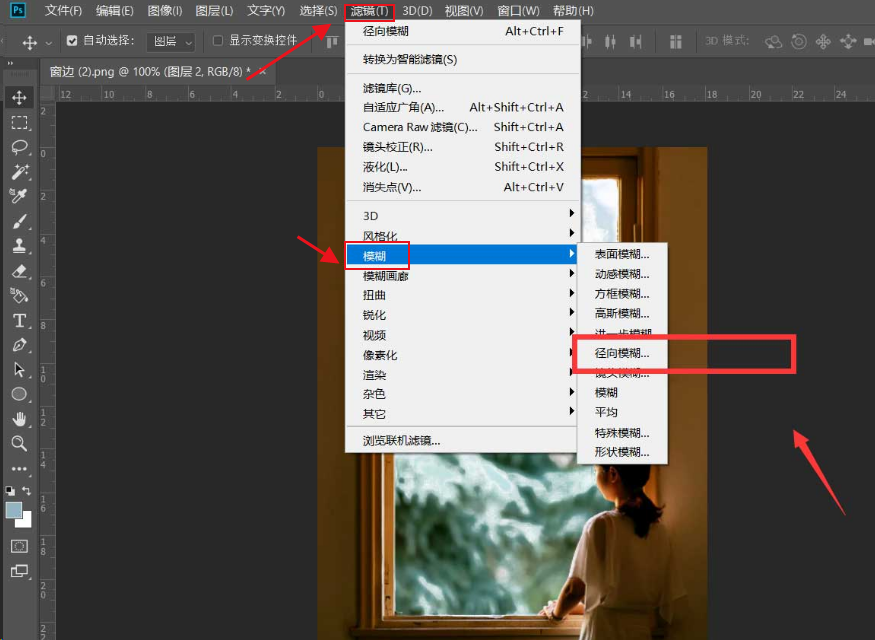Open Camera Raw 滤镜

tap(420, 127)
